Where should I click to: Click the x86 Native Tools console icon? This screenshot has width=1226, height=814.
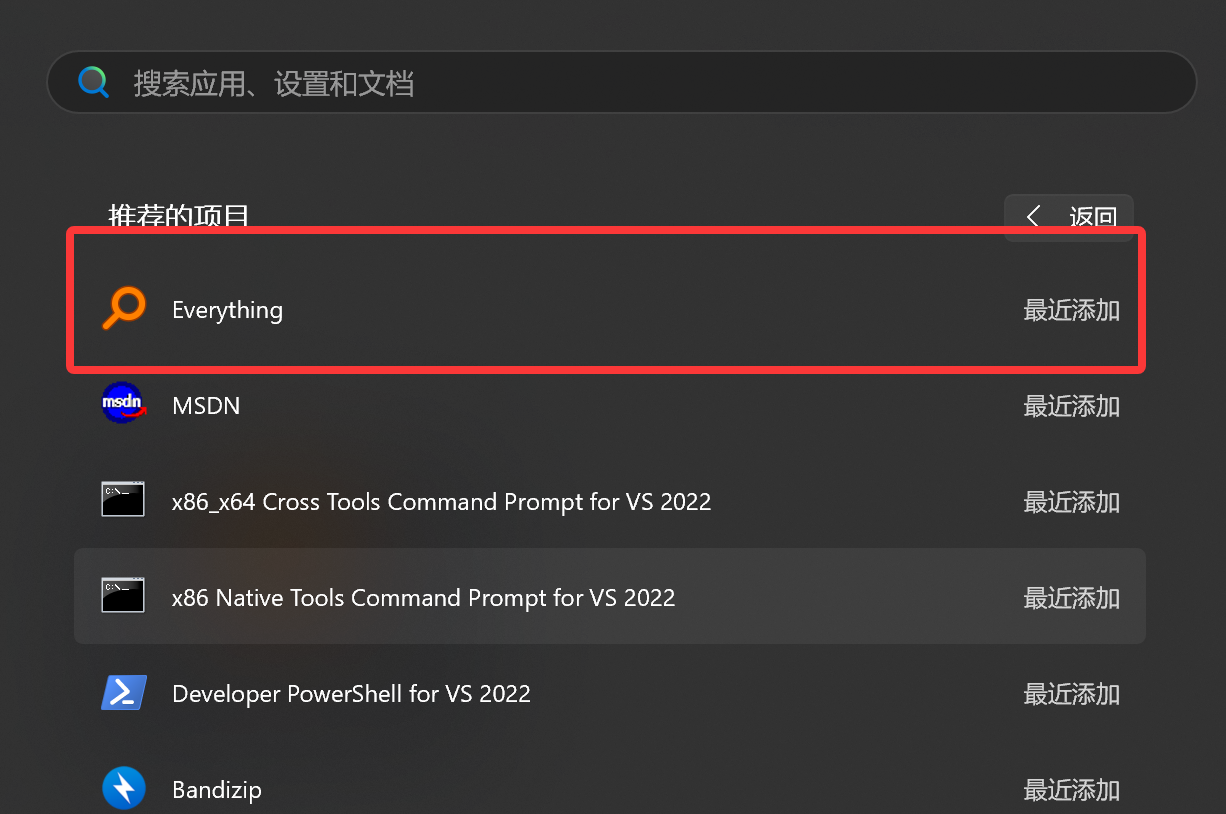coord(123,596)
